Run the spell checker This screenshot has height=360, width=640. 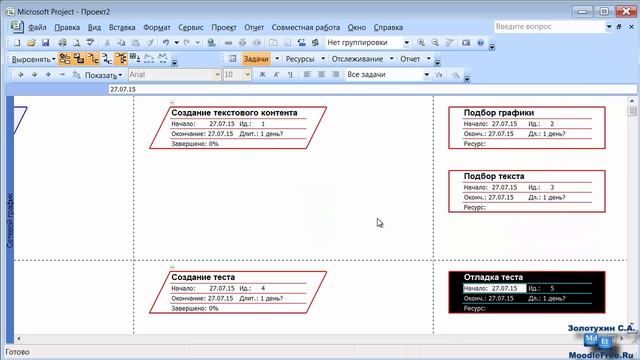click(90, 42)
